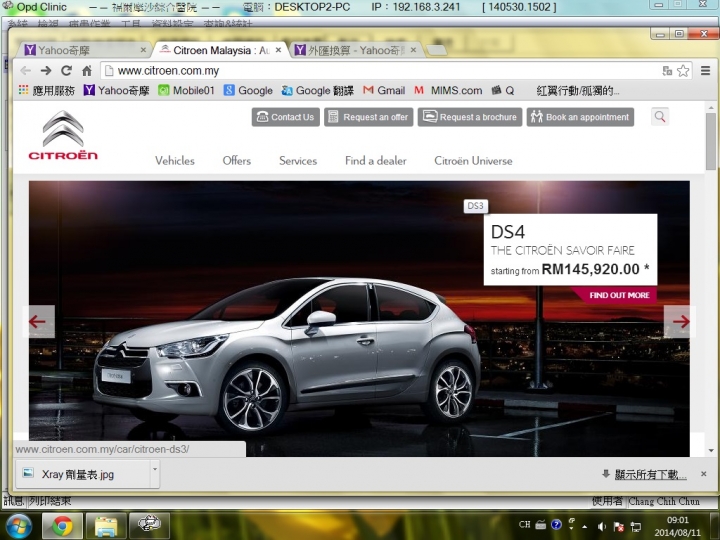The height and width of the screenshot is (540, 720).
Task: Open the Q bookmark
Action: [503, 90]
